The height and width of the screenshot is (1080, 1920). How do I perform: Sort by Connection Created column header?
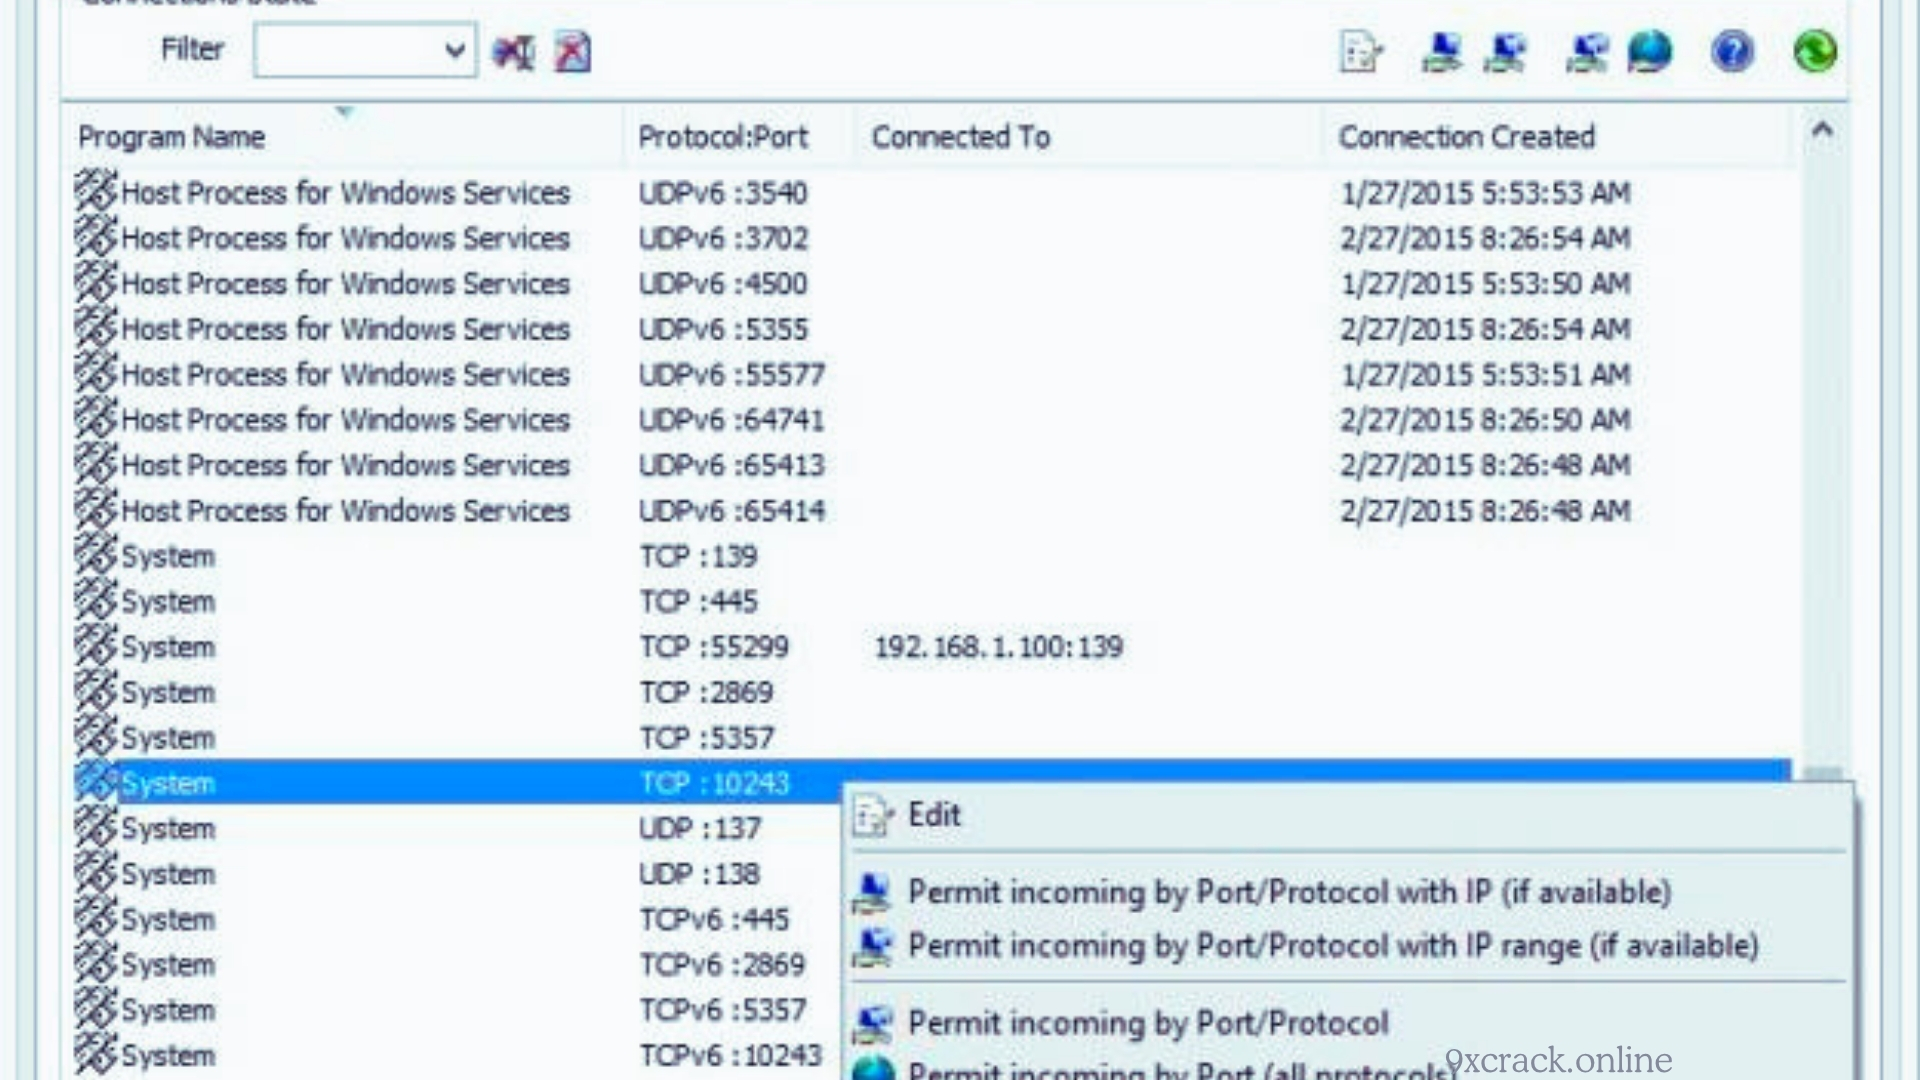pyautogui.click(x=1557, y=137)
